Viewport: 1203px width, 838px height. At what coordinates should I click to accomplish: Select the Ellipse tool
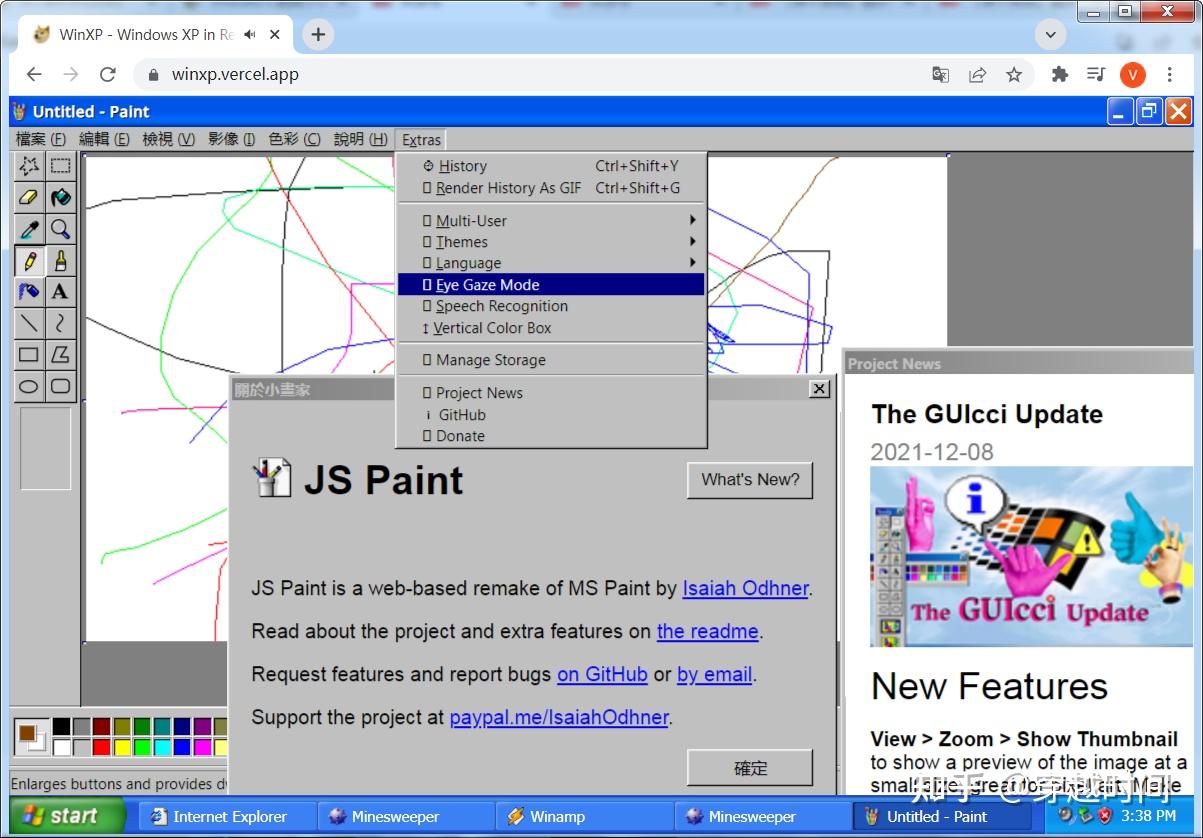pos(29,386)
